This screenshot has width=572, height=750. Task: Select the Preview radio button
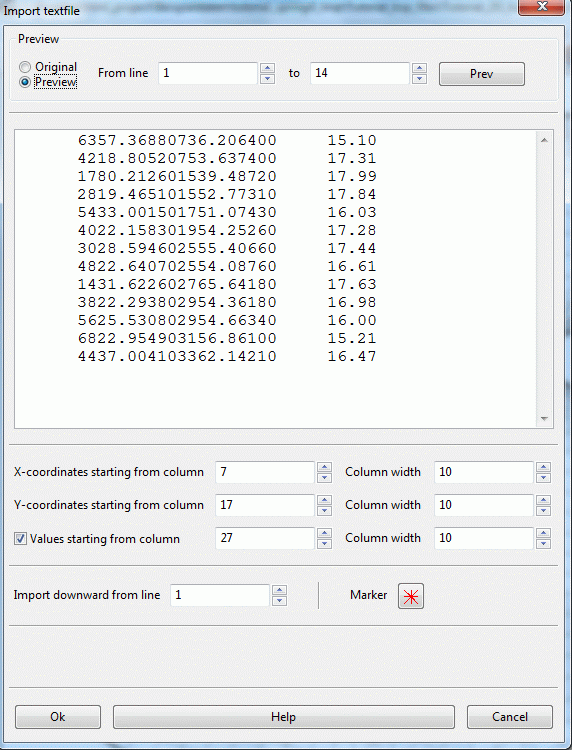tap(25, 82)
